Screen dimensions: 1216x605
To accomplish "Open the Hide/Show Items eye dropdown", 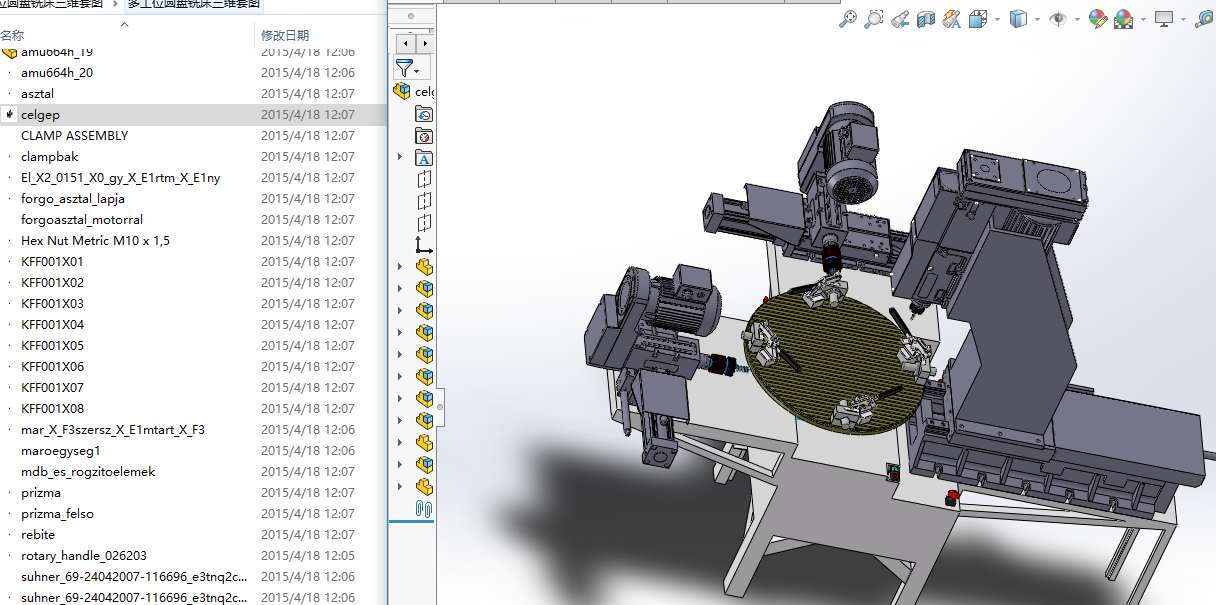I will click(1076, 18).
